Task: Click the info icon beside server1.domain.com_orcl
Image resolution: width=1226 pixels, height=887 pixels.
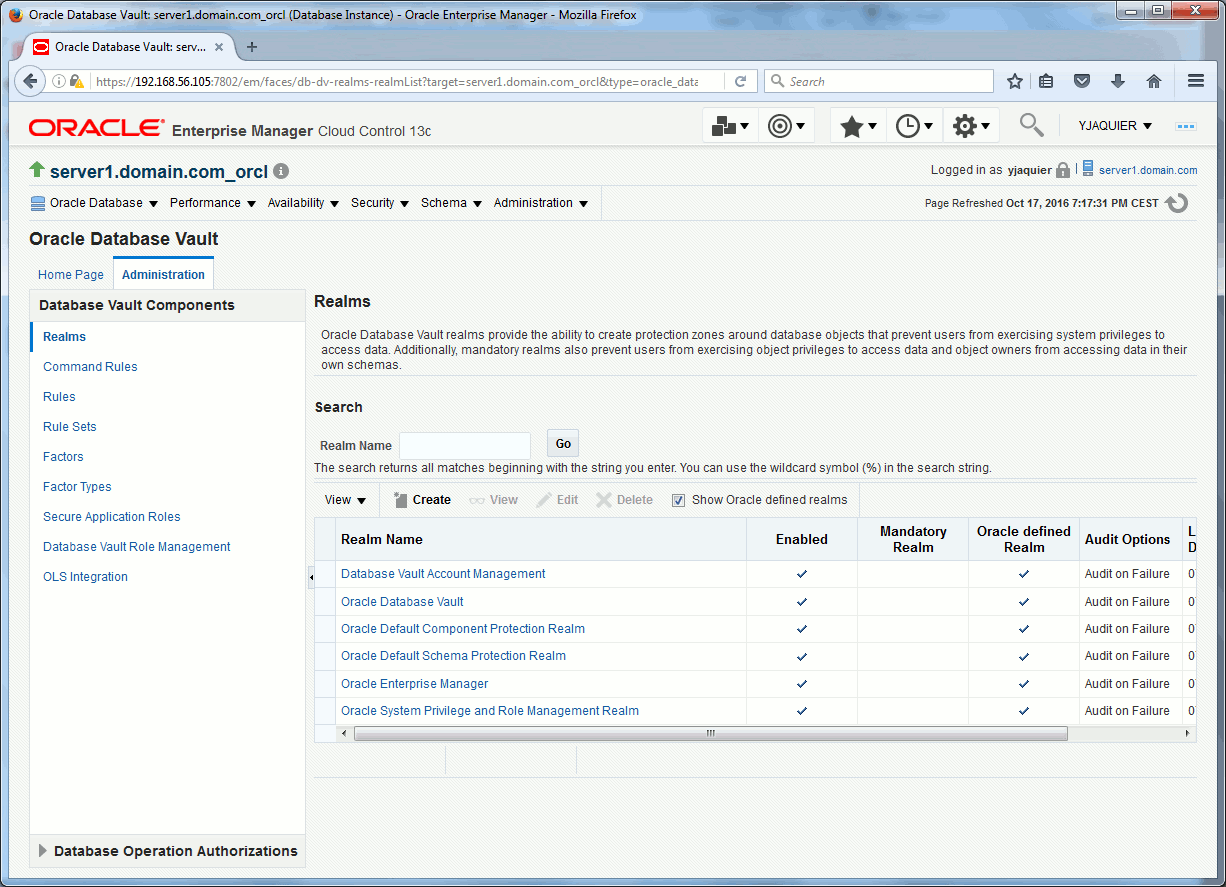Action: [280, 171]
